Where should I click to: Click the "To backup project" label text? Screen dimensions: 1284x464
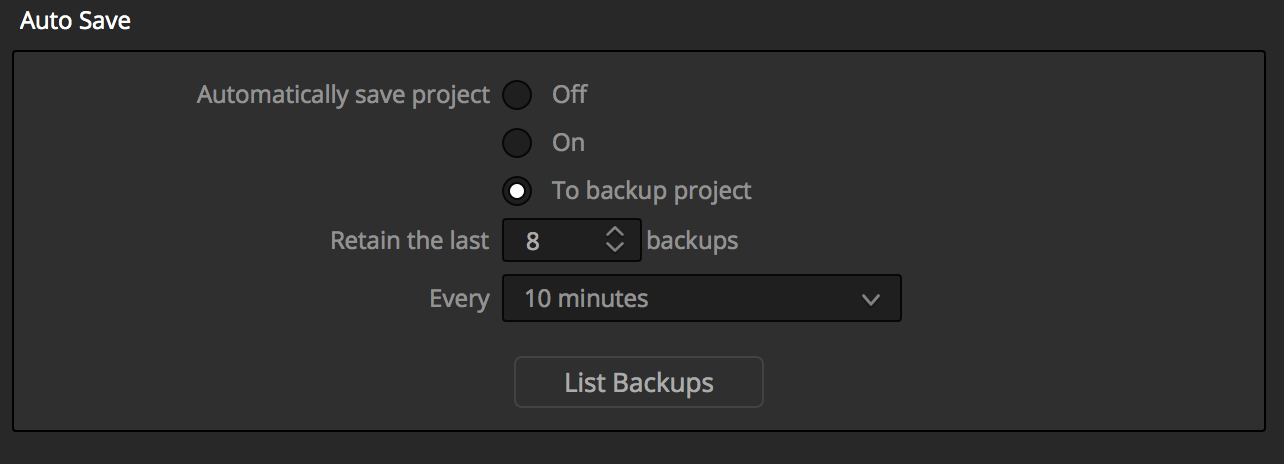pos(652,190)
